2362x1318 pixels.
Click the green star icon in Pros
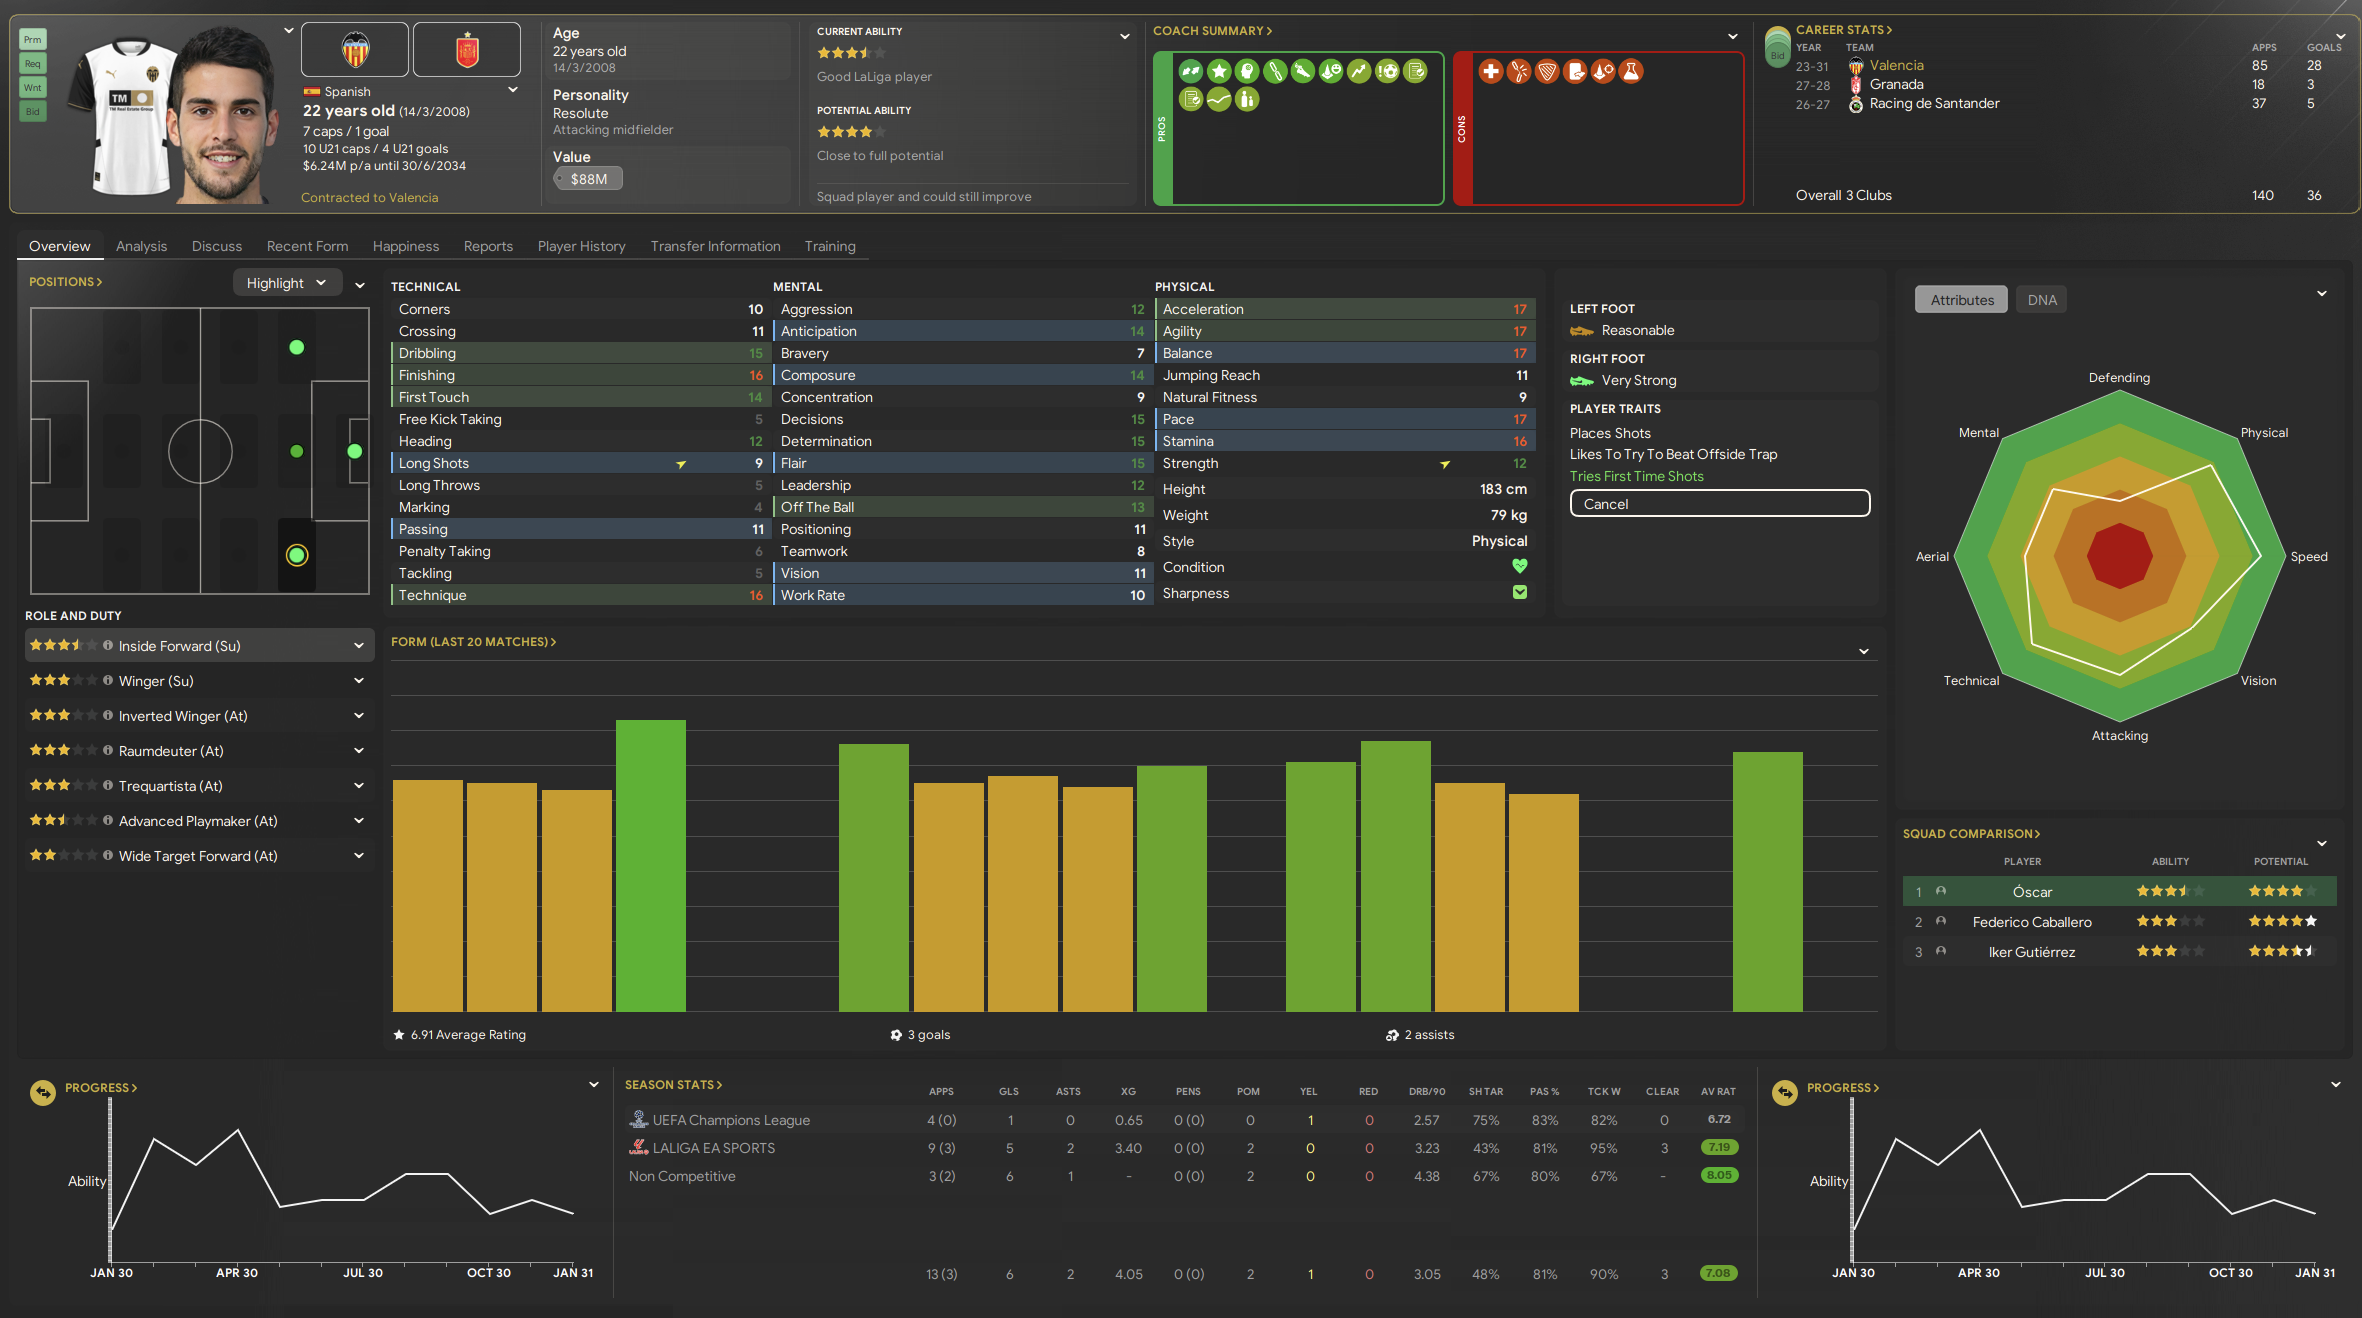pos(1219,71)
